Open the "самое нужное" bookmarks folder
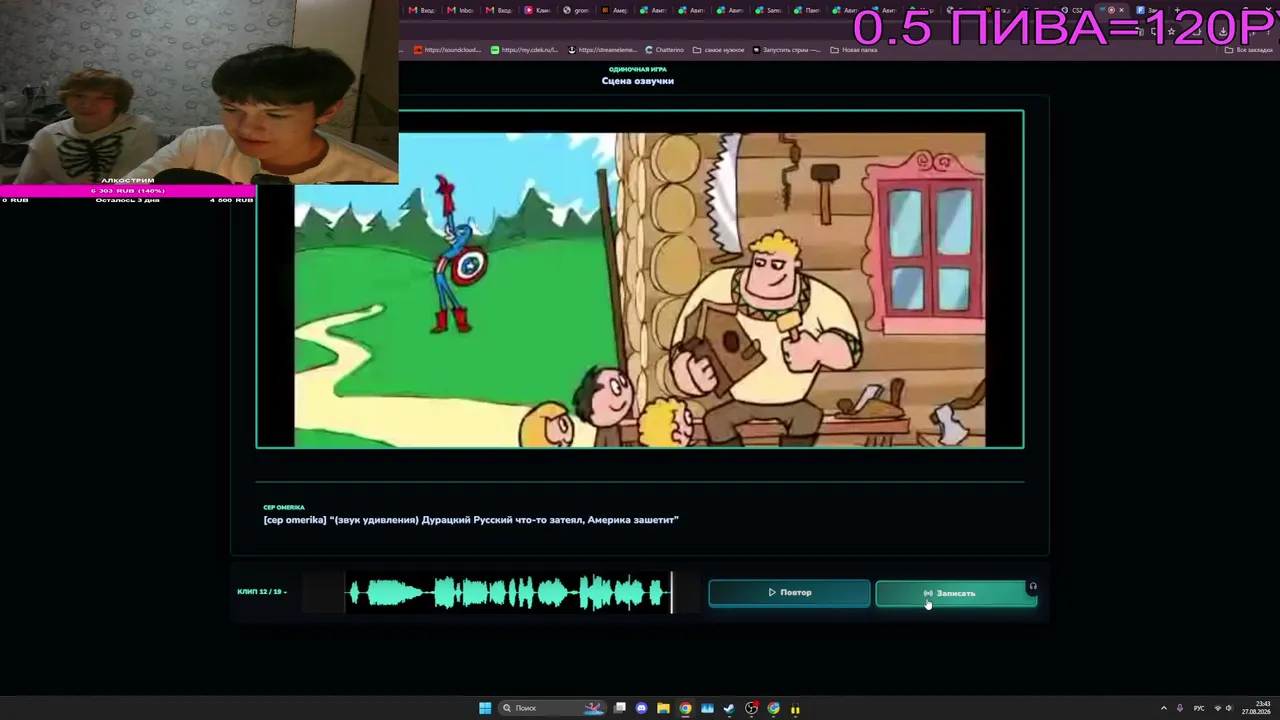This screenshot has height=720, width=1280. click(x=719, y=50)
